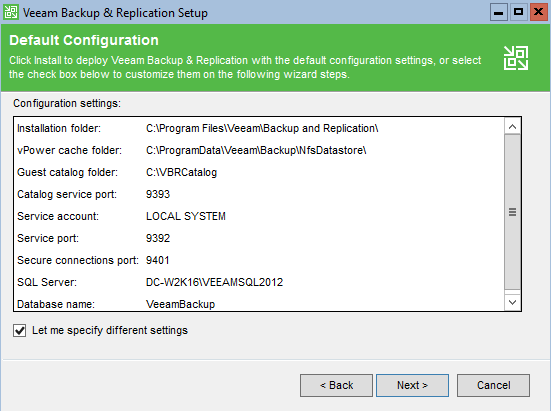Click the 'Database name:' label
This screenshot has height=411, width=551.
[x=56, y=304]
